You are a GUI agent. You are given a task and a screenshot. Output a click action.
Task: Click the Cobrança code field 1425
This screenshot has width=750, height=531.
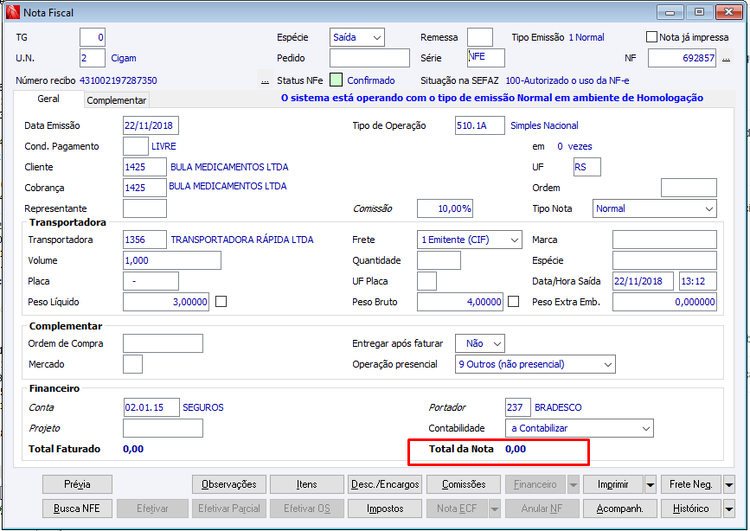pyautogui.click(x=145, y=188)
